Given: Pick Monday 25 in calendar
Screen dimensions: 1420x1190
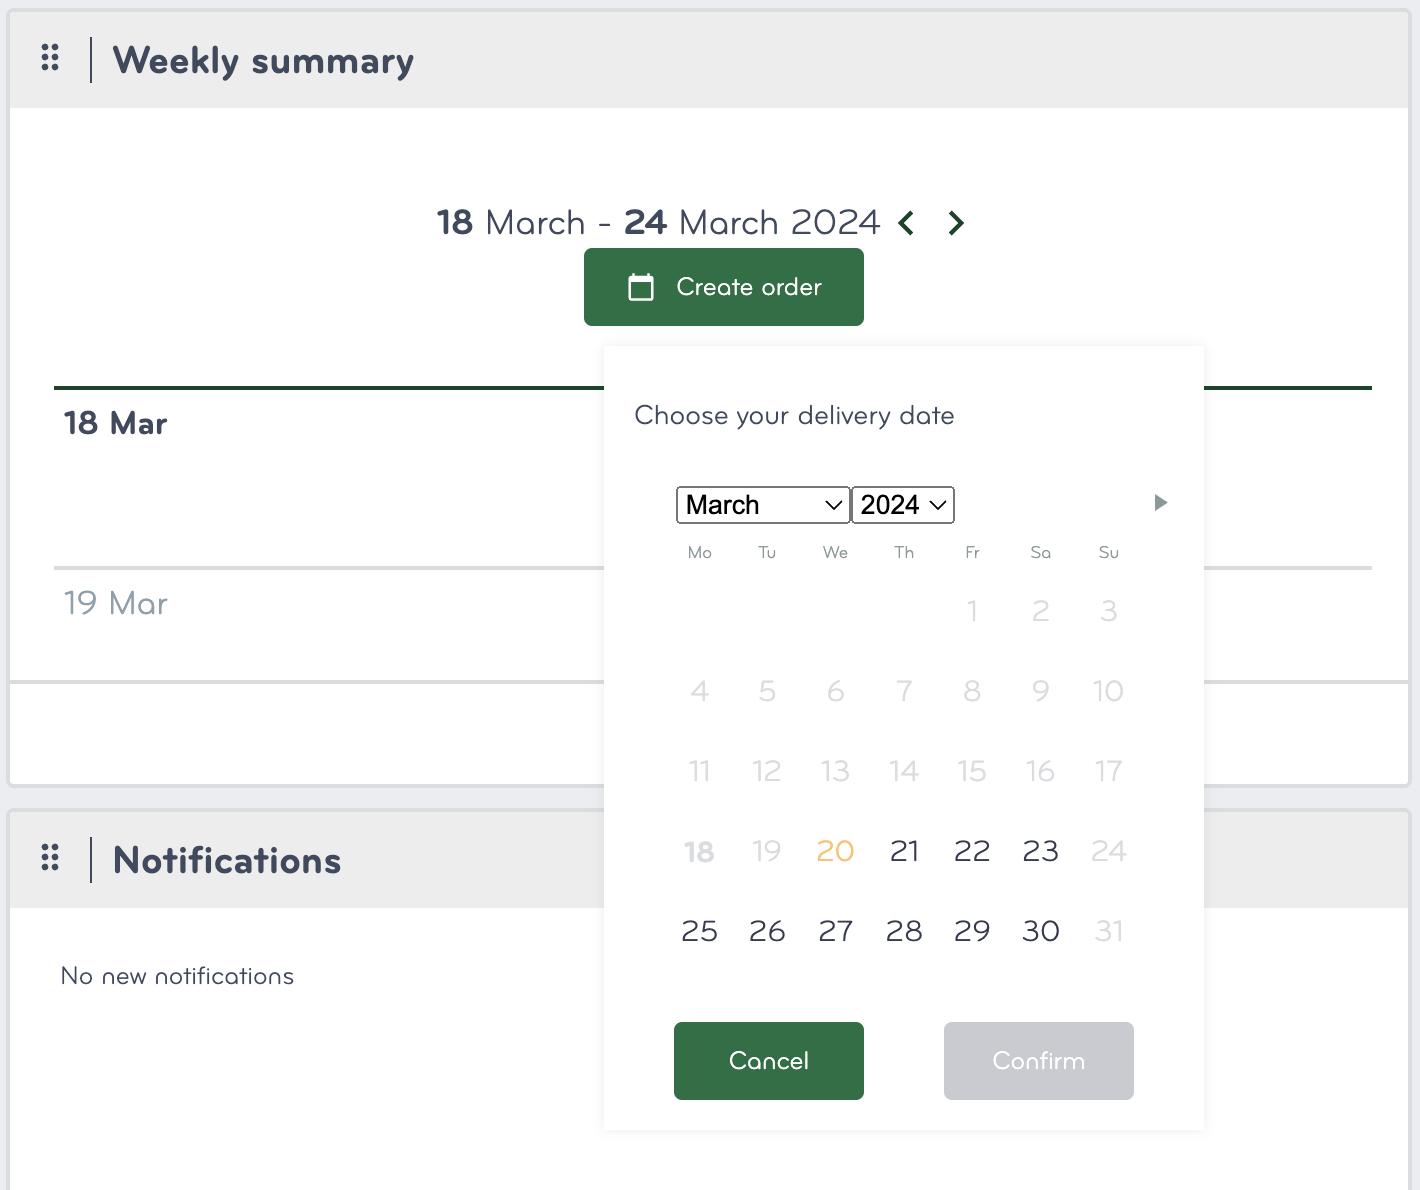Looking at the screenshot, I should coord(699,931).
